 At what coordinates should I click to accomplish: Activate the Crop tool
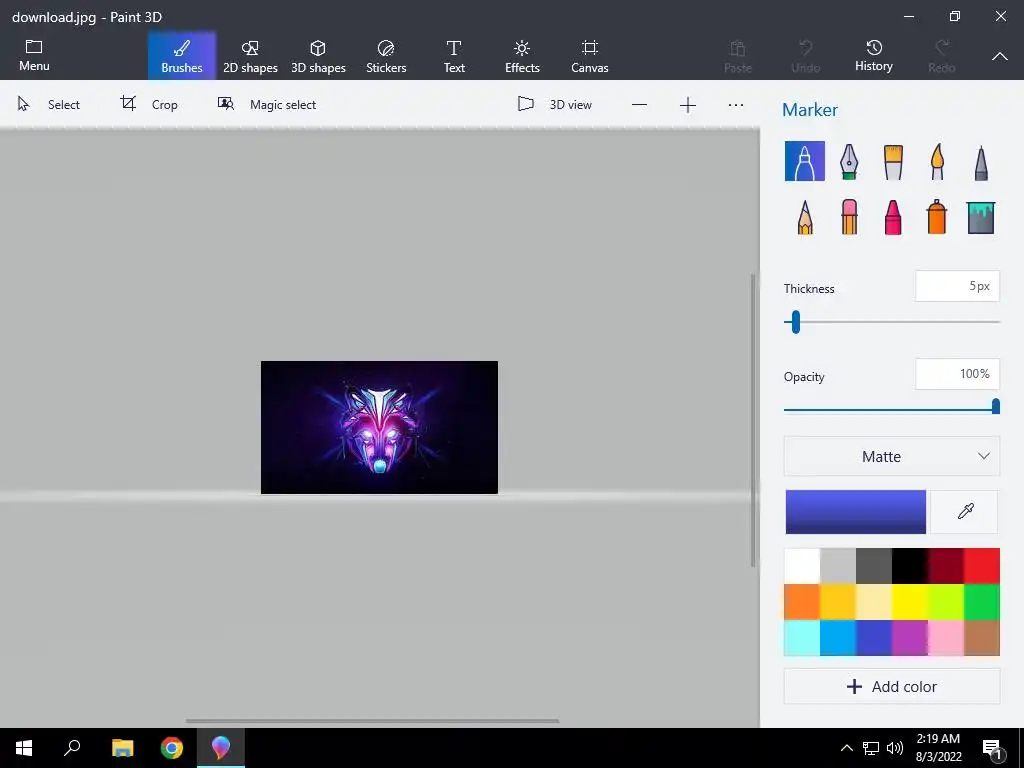pos(149,104)
